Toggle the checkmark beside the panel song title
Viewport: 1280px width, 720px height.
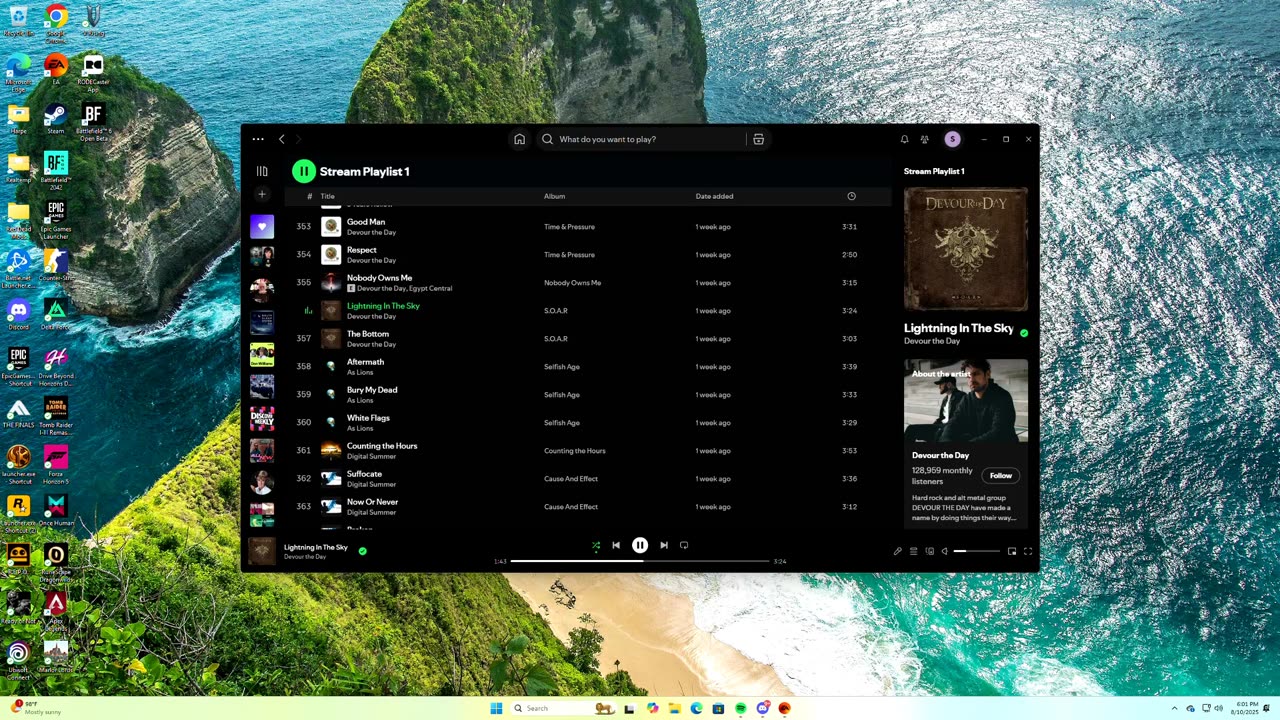click(x=1024, y=332)
